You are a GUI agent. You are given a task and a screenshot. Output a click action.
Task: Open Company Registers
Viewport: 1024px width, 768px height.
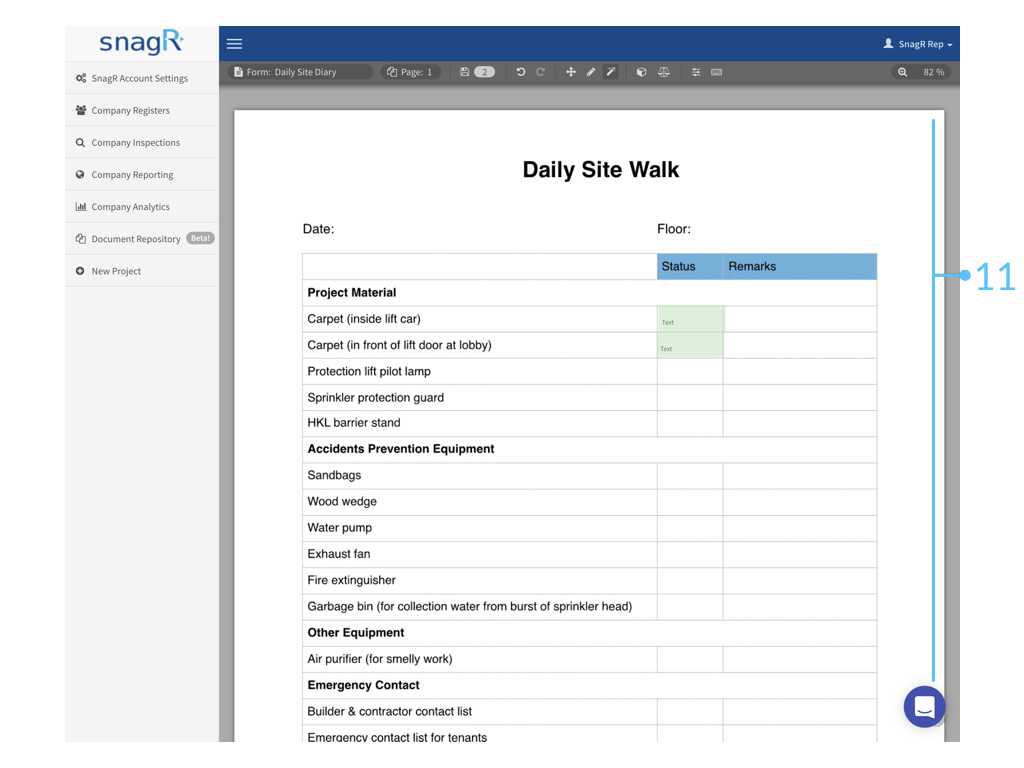tap(142, 110)
